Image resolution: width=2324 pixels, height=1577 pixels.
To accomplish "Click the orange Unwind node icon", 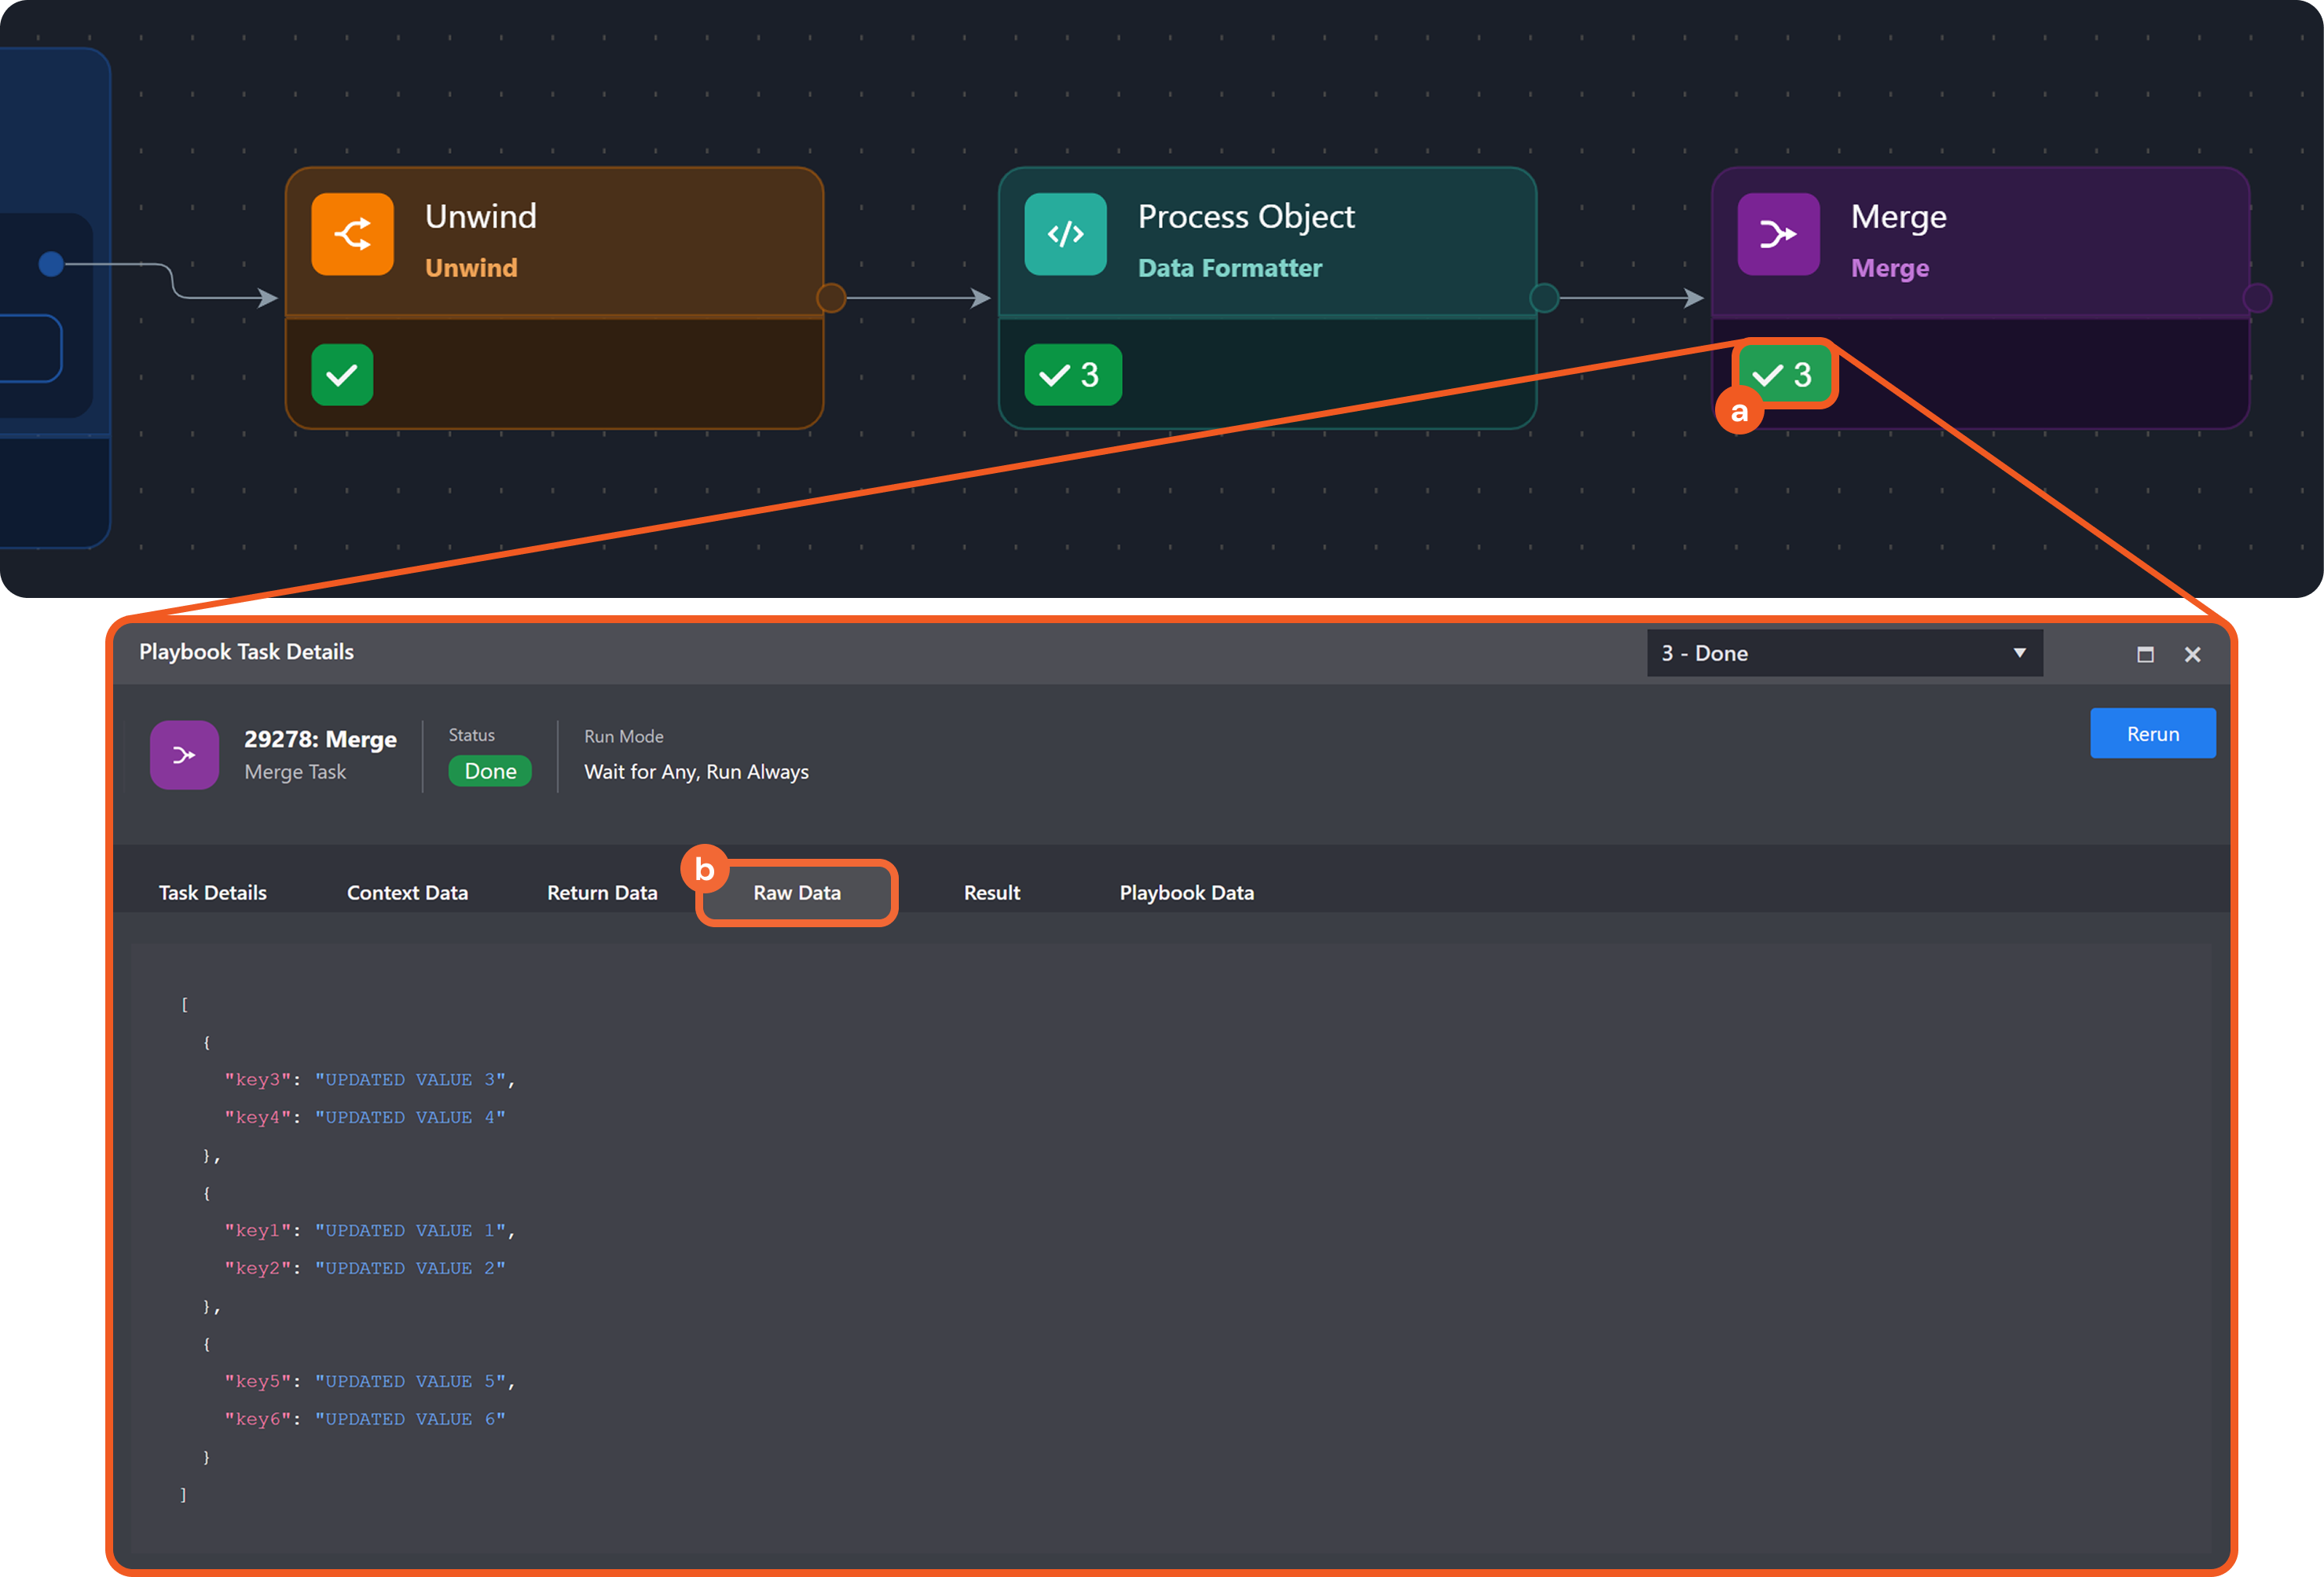I will point(352,234).
